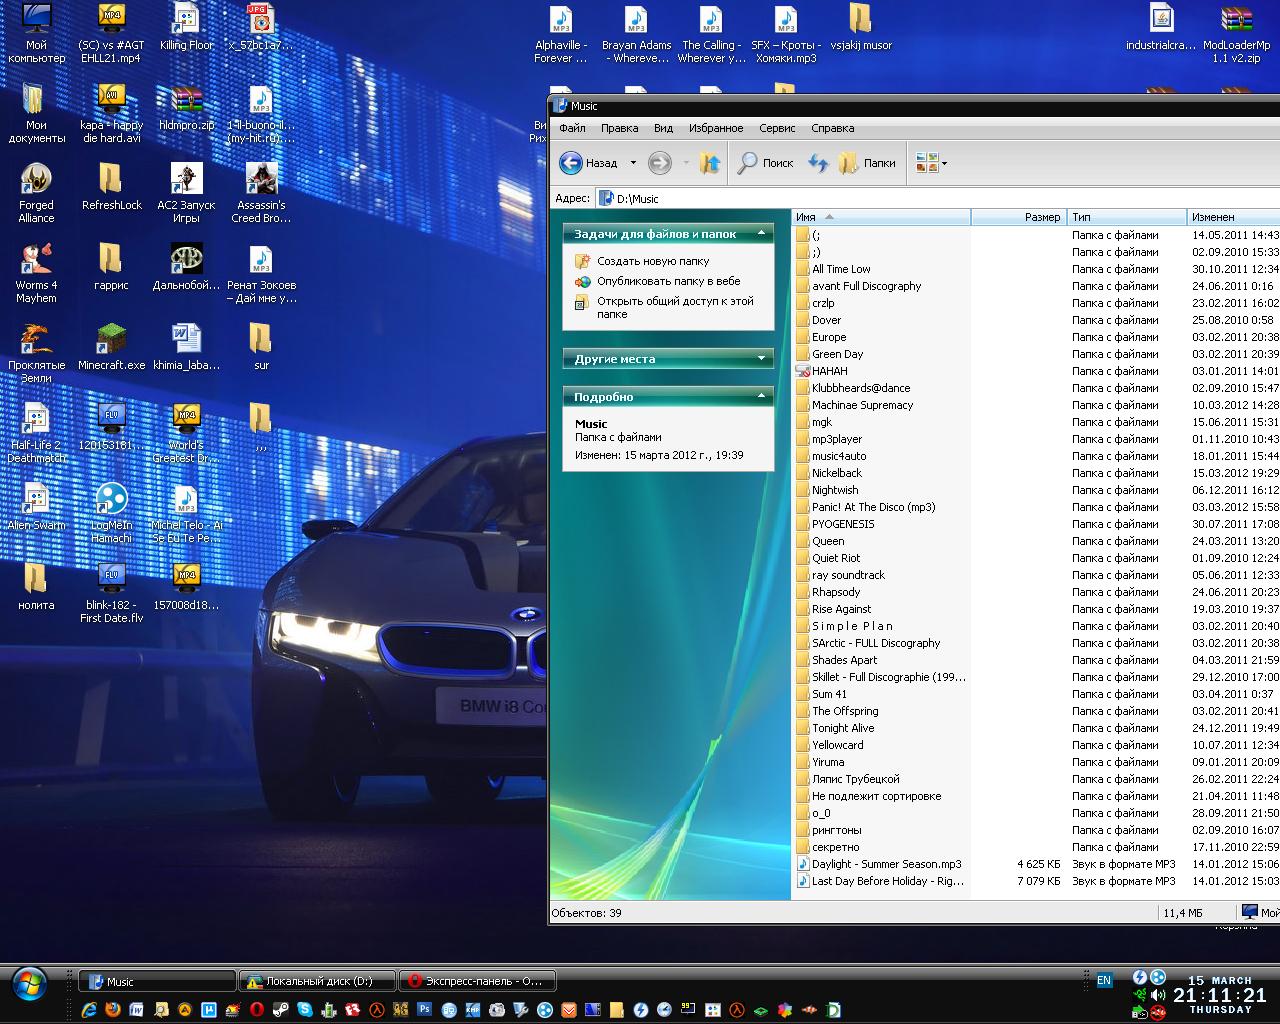Click the folder sync arrows toolbar icon
This screenshot has height=1024, width=1280.
pyautogui.click(x=818, y=163)
